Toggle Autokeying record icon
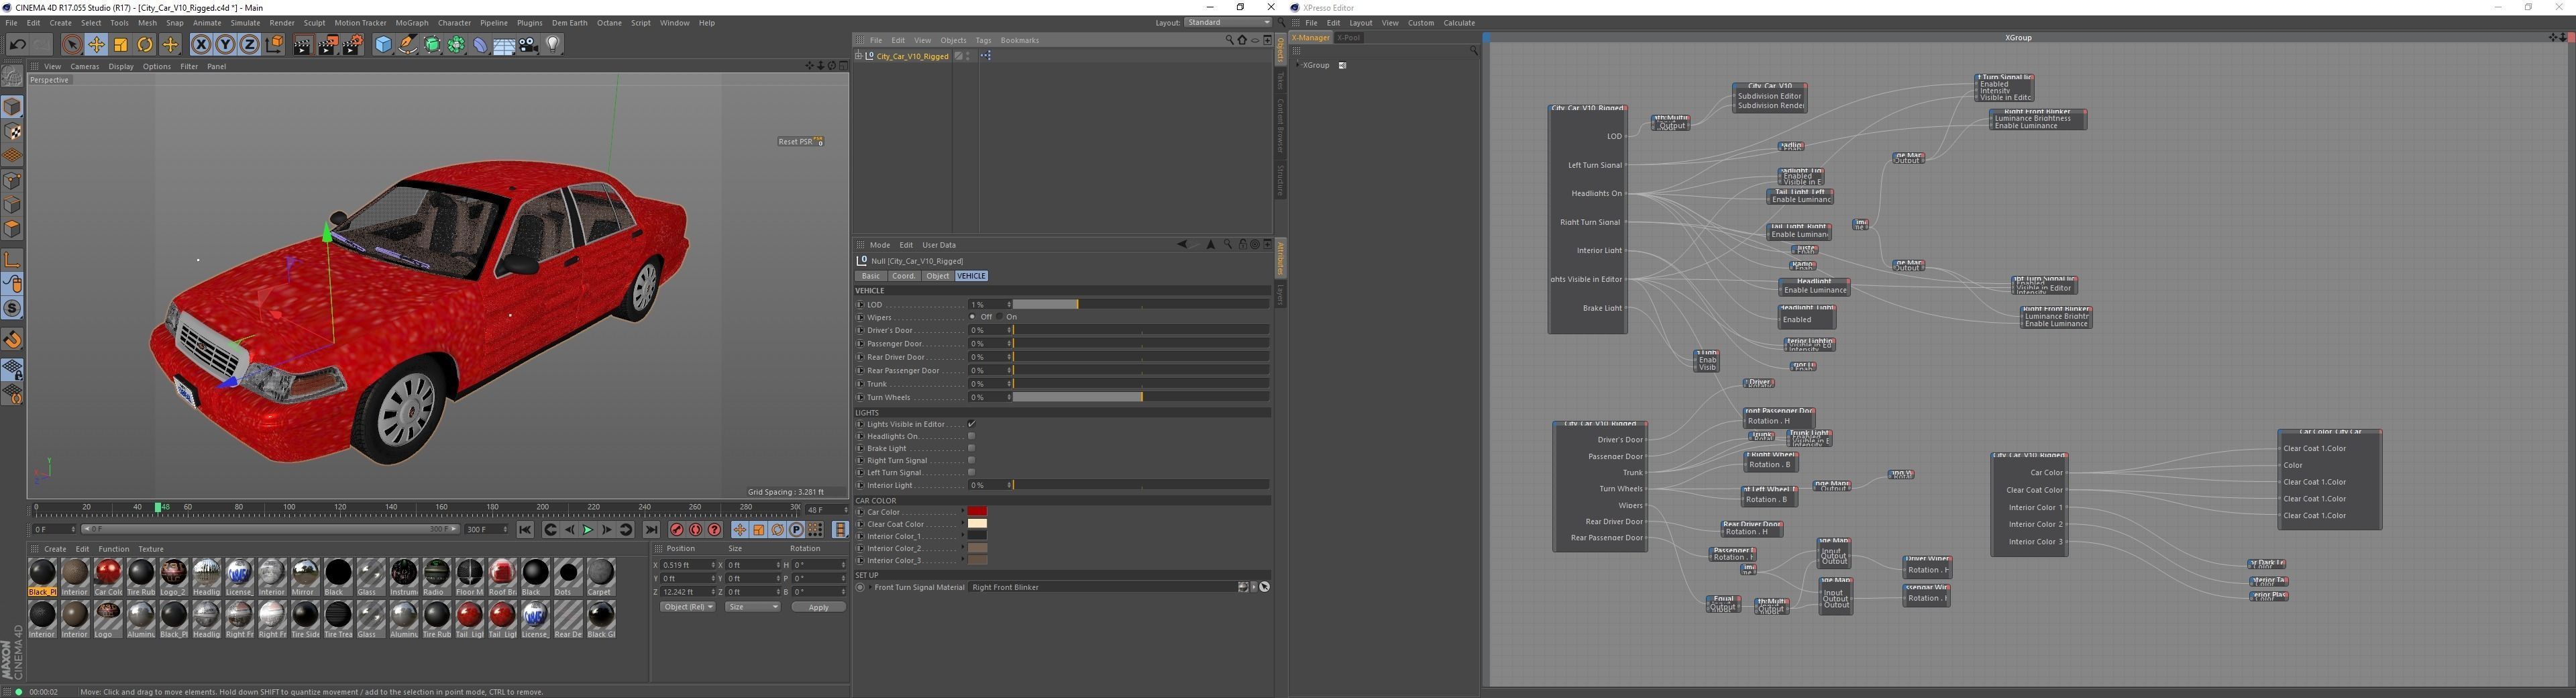The height and width of the screenshot is (698, 2576). pos(696,530)
